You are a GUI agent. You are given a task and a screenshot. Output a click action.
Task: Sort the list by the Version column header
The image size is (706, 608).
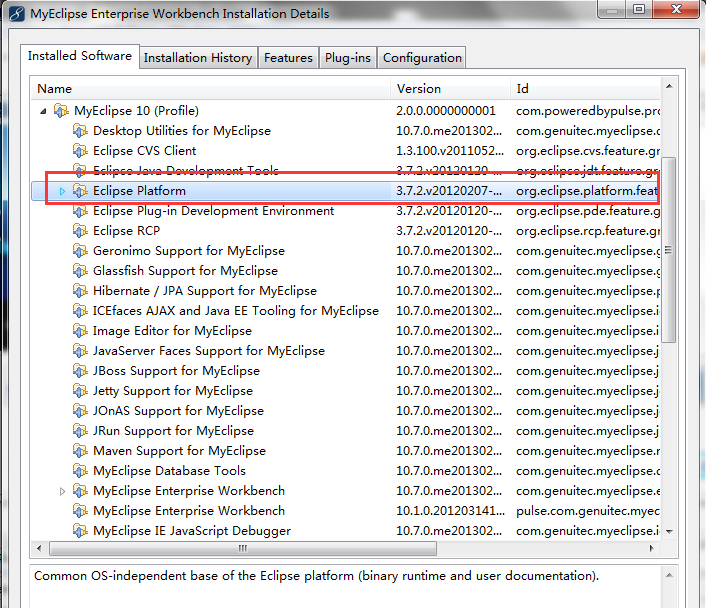pos(451,88)
